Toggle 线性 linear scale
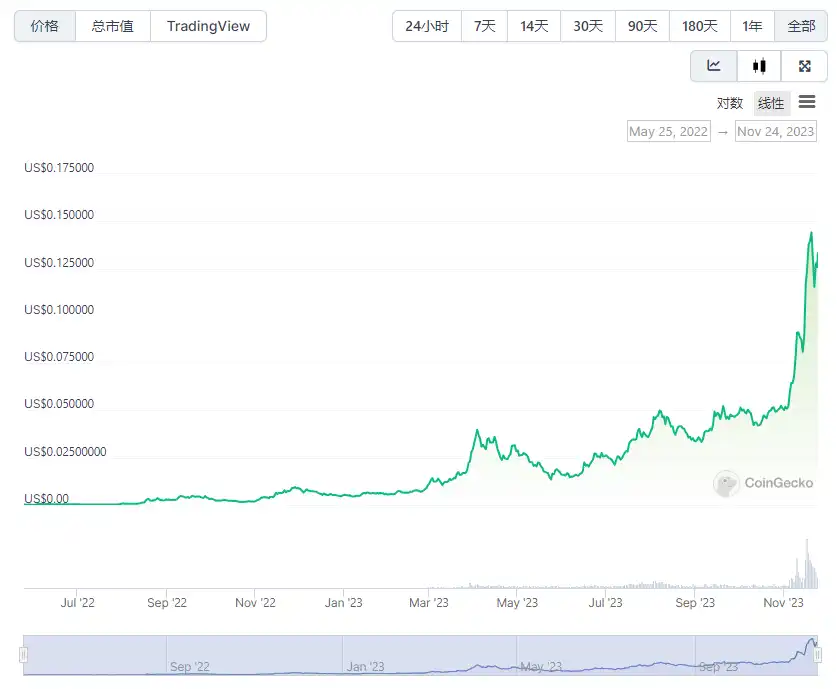The height and width of the screenshot is (689, 837). click(771, 103)
